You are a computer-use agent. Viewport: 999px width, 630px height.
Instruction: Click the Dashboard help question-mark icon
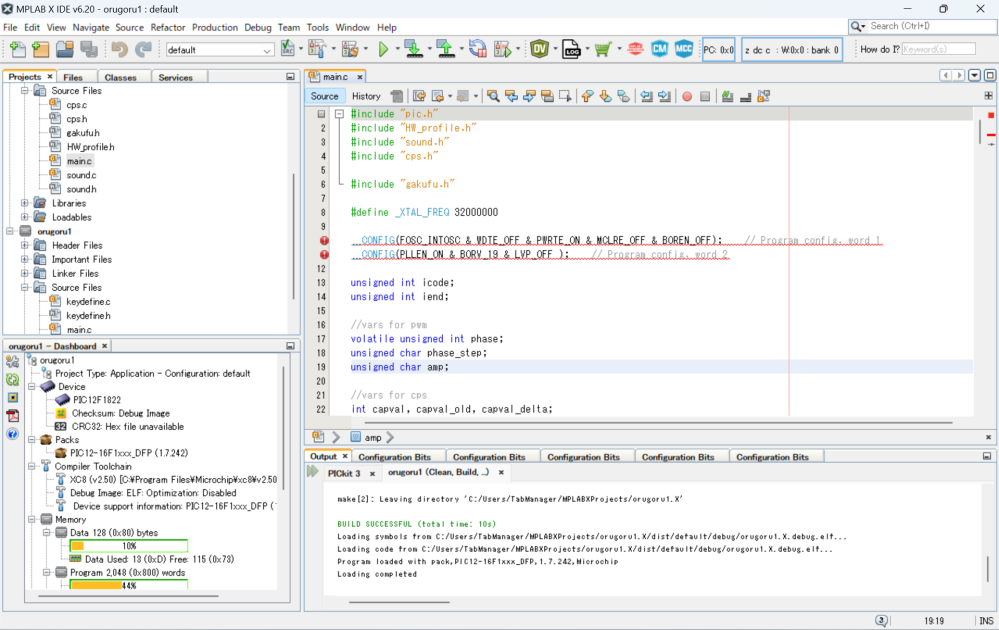click(x=13, y=434)
